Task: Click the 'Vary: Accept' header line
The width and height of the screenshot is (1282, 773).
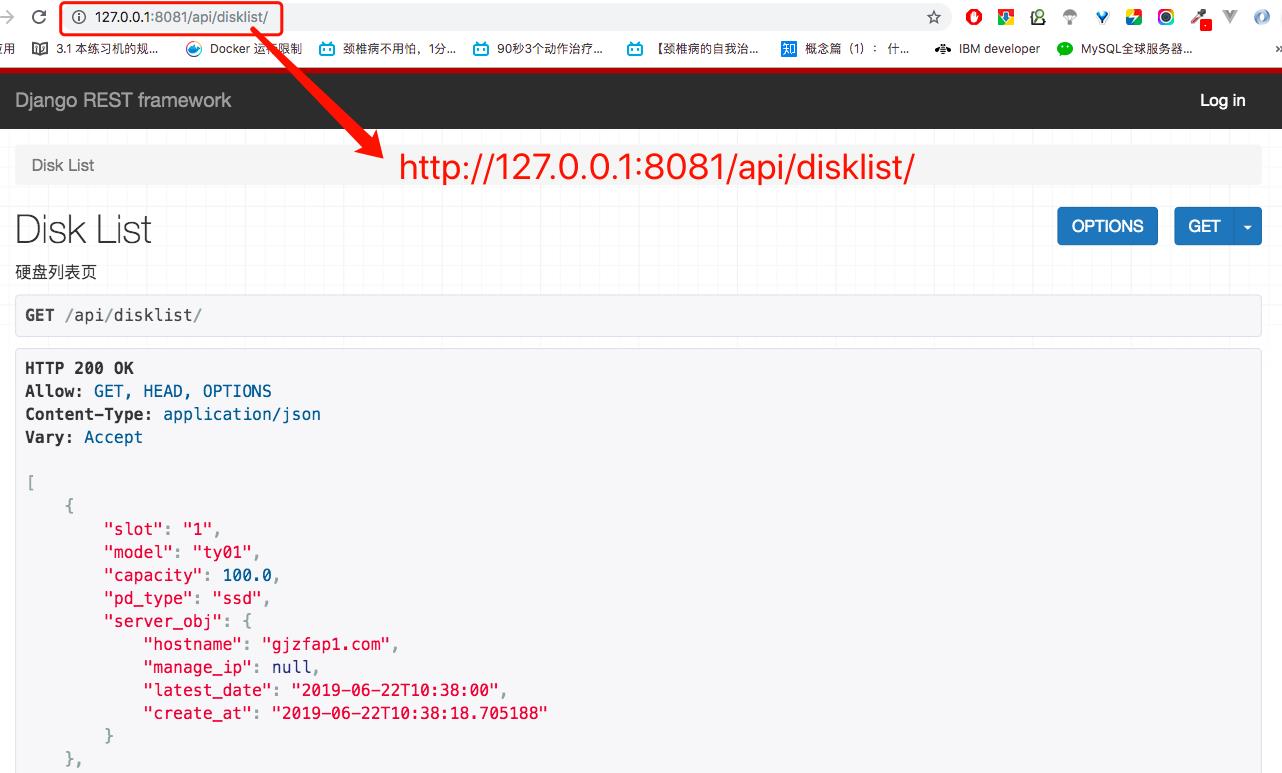Action: [x=84, y=437]
